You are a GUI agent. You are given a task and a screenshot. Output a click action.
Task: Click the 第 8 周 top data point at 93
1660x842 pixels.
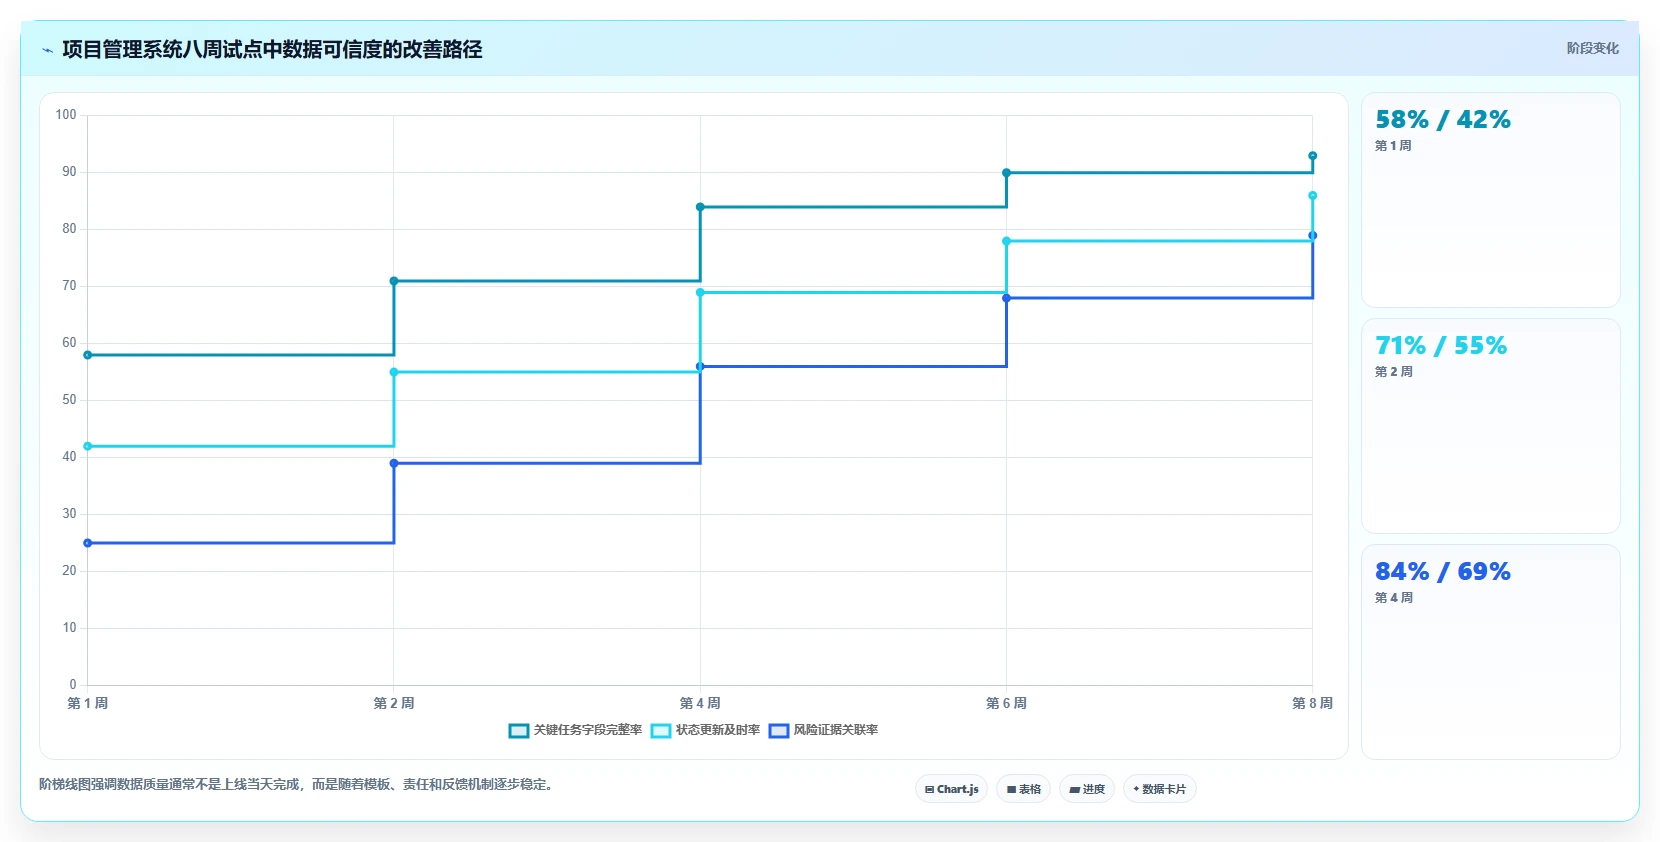click(x=1313, y=156)
